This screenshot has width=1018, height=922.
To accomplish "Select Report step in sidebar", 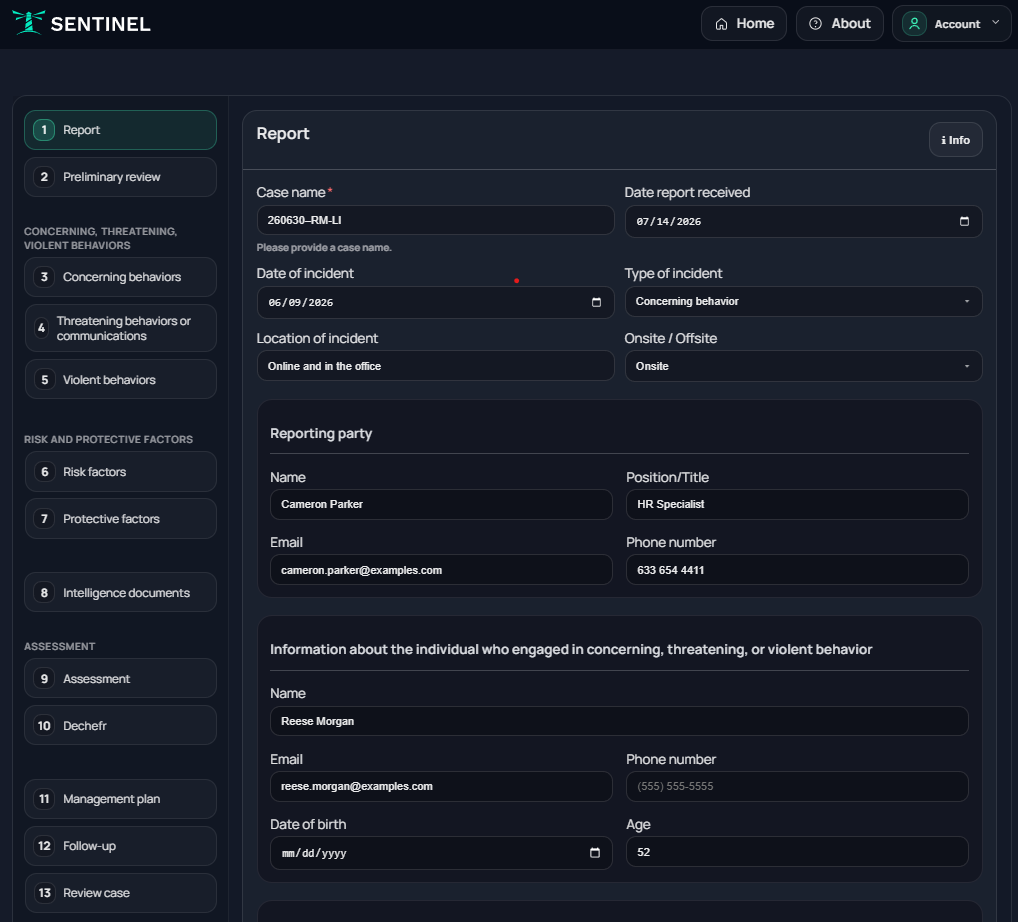I will coord(120,130).
